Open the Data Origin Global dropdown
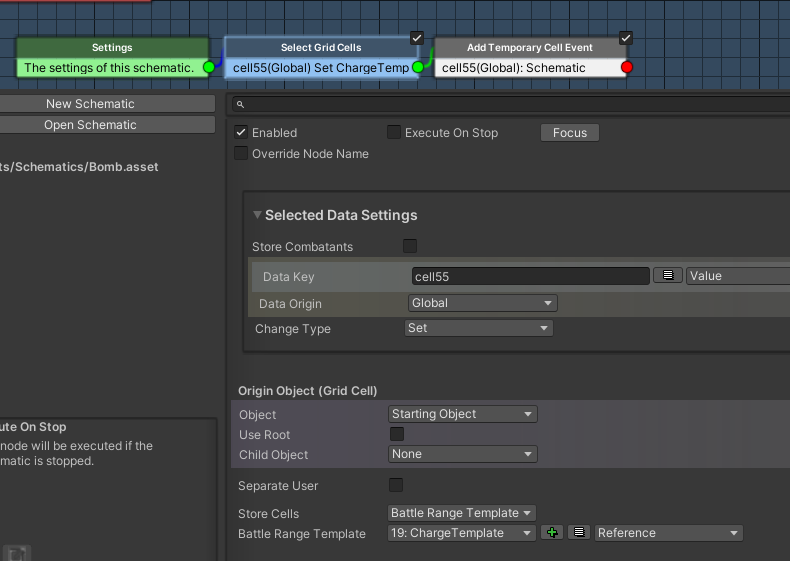This screenshot has height=561, width=790. point(483,303)
